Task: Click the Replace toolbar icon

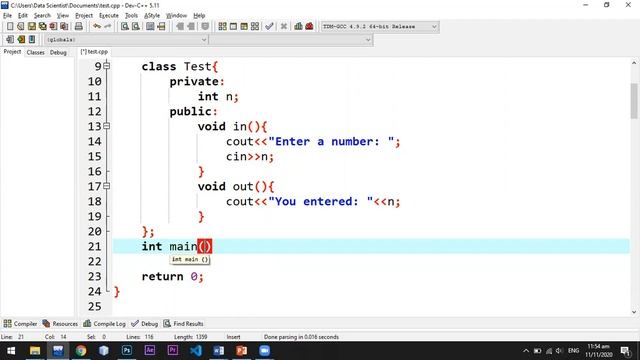Action: click(x=136, y=27)
